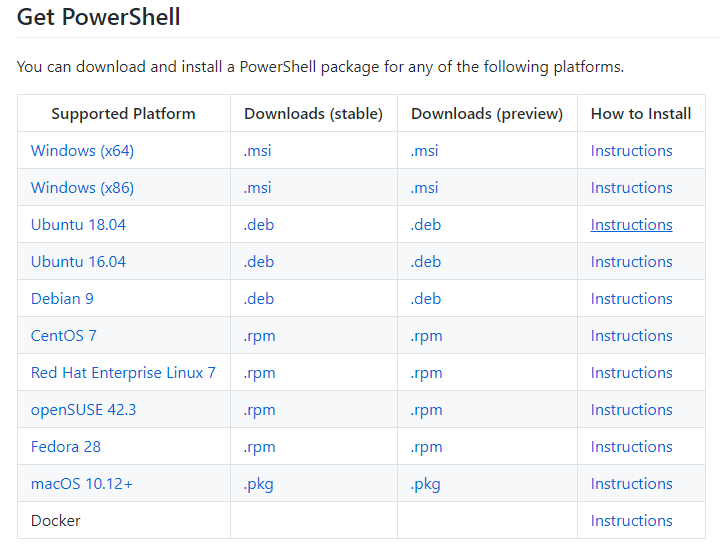Download stable .pkg for macOS 10.12+
The height and width of the screenshot is (553, 720).
coord(259,485)
